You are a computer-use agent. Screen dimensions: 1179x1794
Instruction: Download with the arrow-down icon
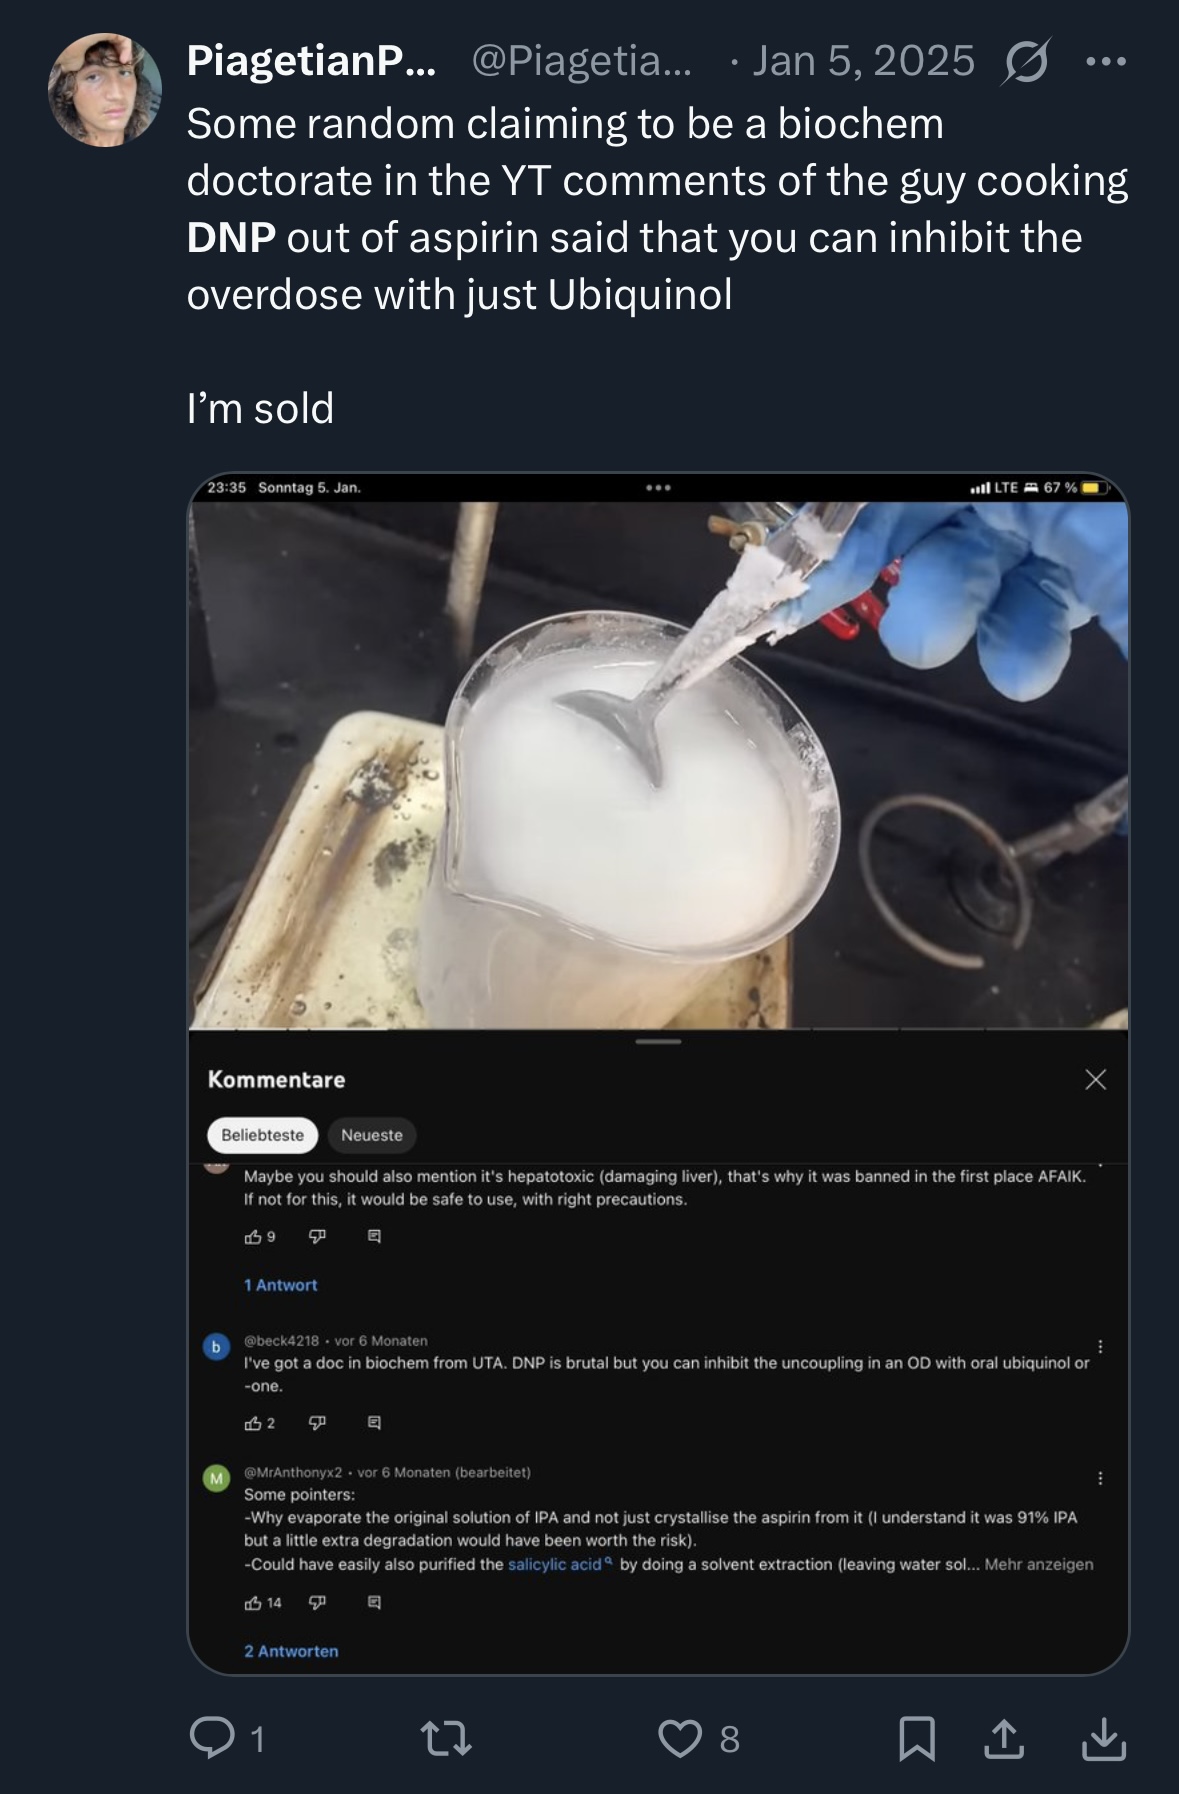pos(1104,1738)
